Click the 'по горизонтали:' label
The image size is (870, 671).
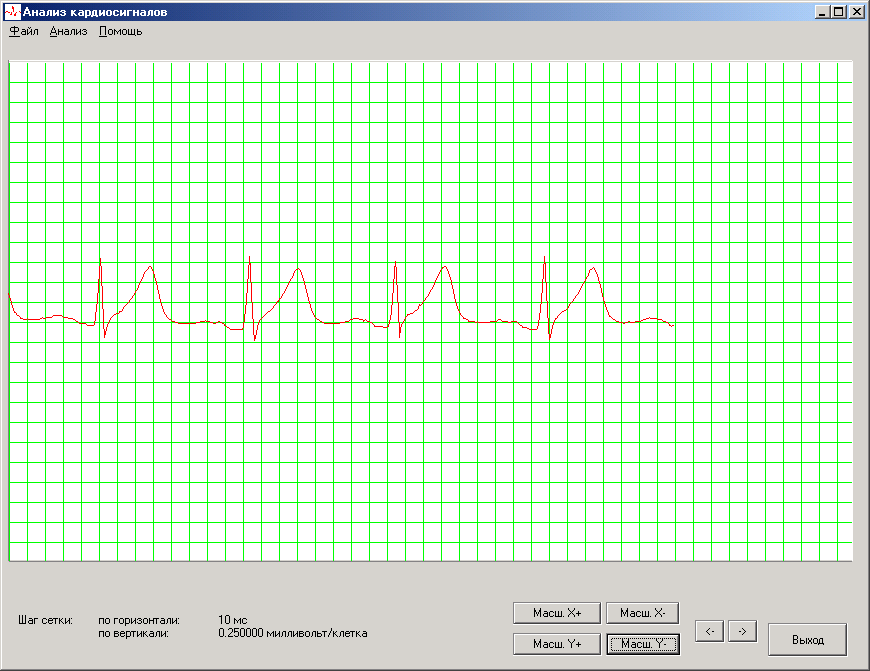coord(139,620)
